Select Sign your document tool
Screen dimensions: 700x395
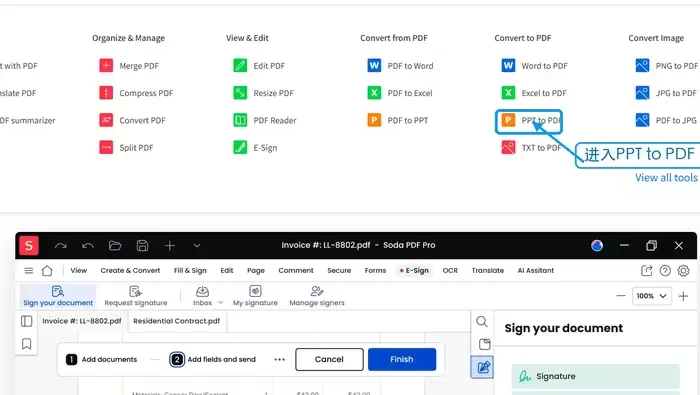point(58,296)
